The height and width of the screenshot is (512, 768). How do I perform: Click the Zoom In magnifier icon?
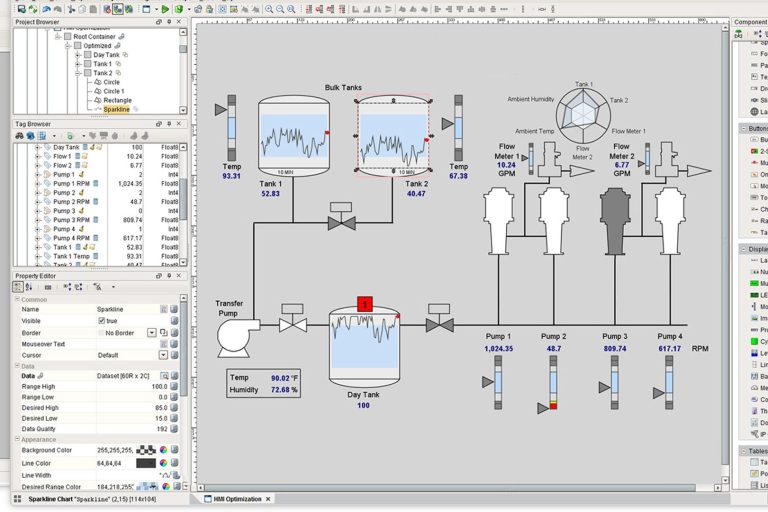pyautogui.click(x=269, y=8)
